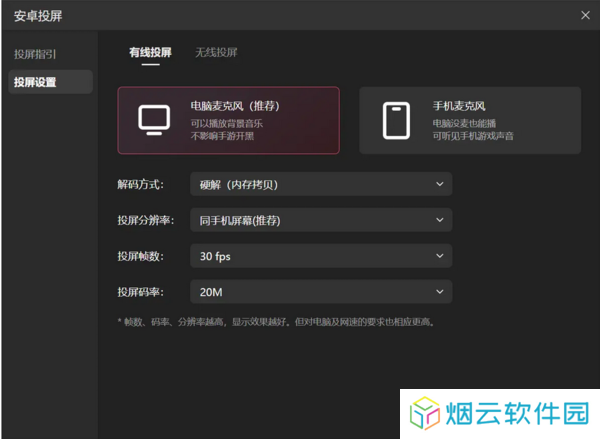Switch to the 无线投屏 tab
This screenshot has width=600, height=439.
tap(216, 52)
